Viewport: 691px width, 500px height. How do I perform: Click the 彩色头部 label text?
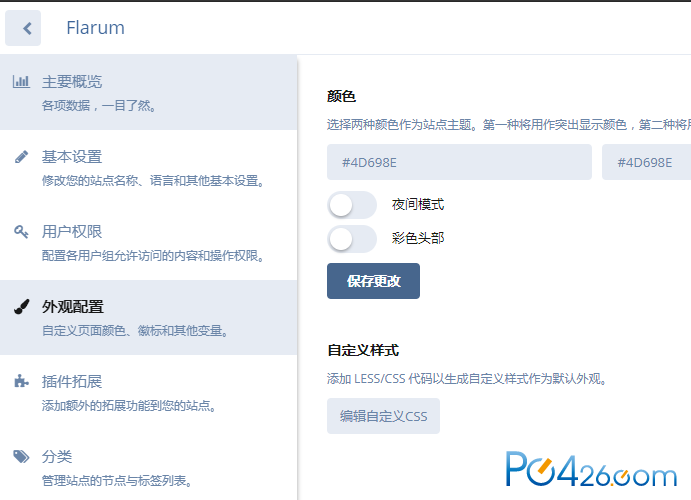tap(418, 238)
